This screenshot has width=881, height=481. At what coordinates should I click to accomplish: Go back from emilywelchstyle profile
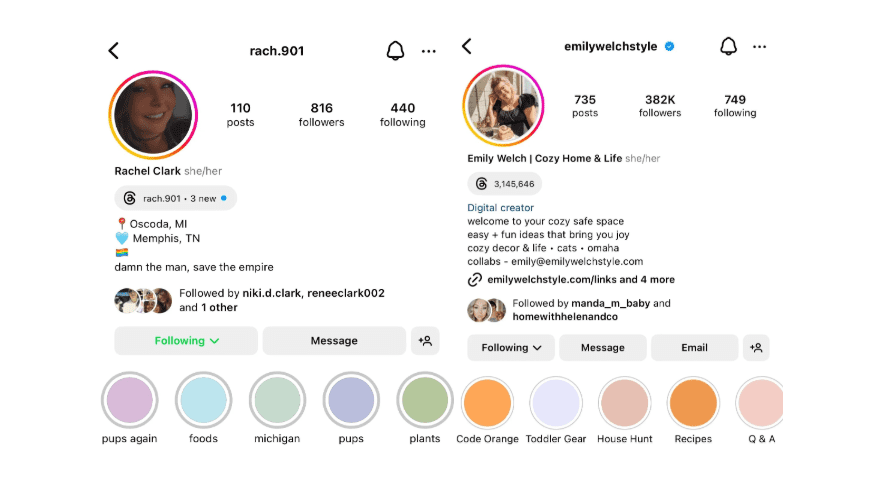[x=467, y=46]
